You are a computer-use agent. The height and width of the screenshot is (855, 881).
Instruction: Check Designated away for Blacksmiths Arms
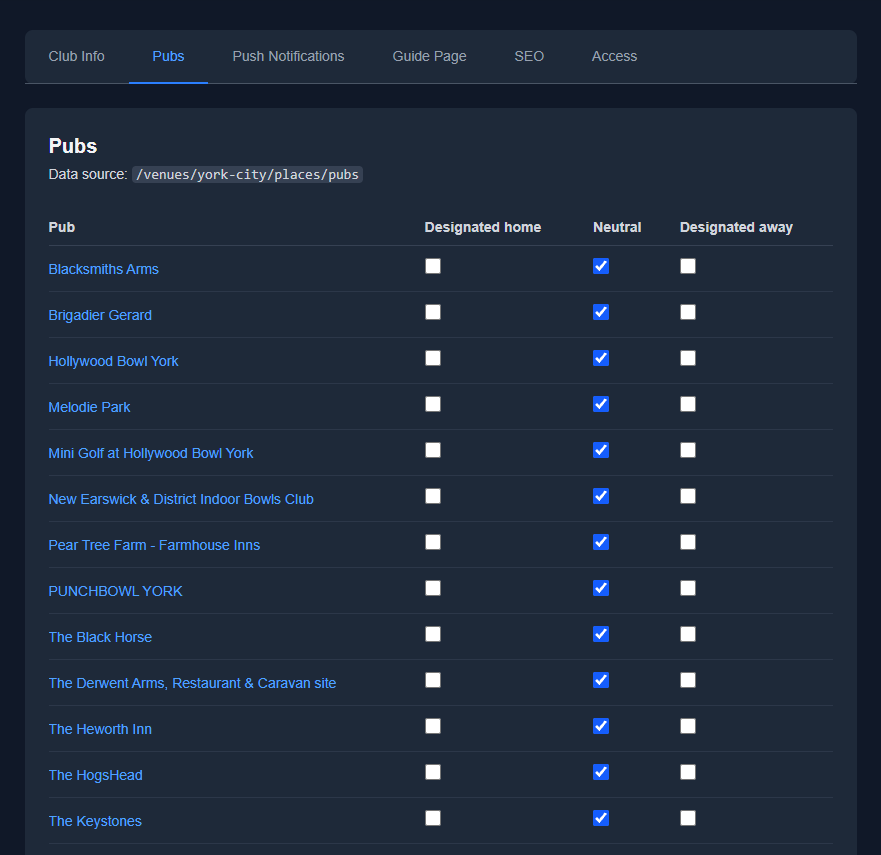688,266
